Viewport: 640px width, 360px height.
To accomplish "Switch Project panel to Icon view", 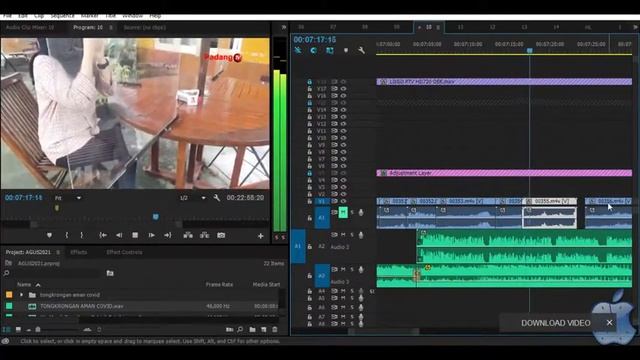I will [18, 329].
